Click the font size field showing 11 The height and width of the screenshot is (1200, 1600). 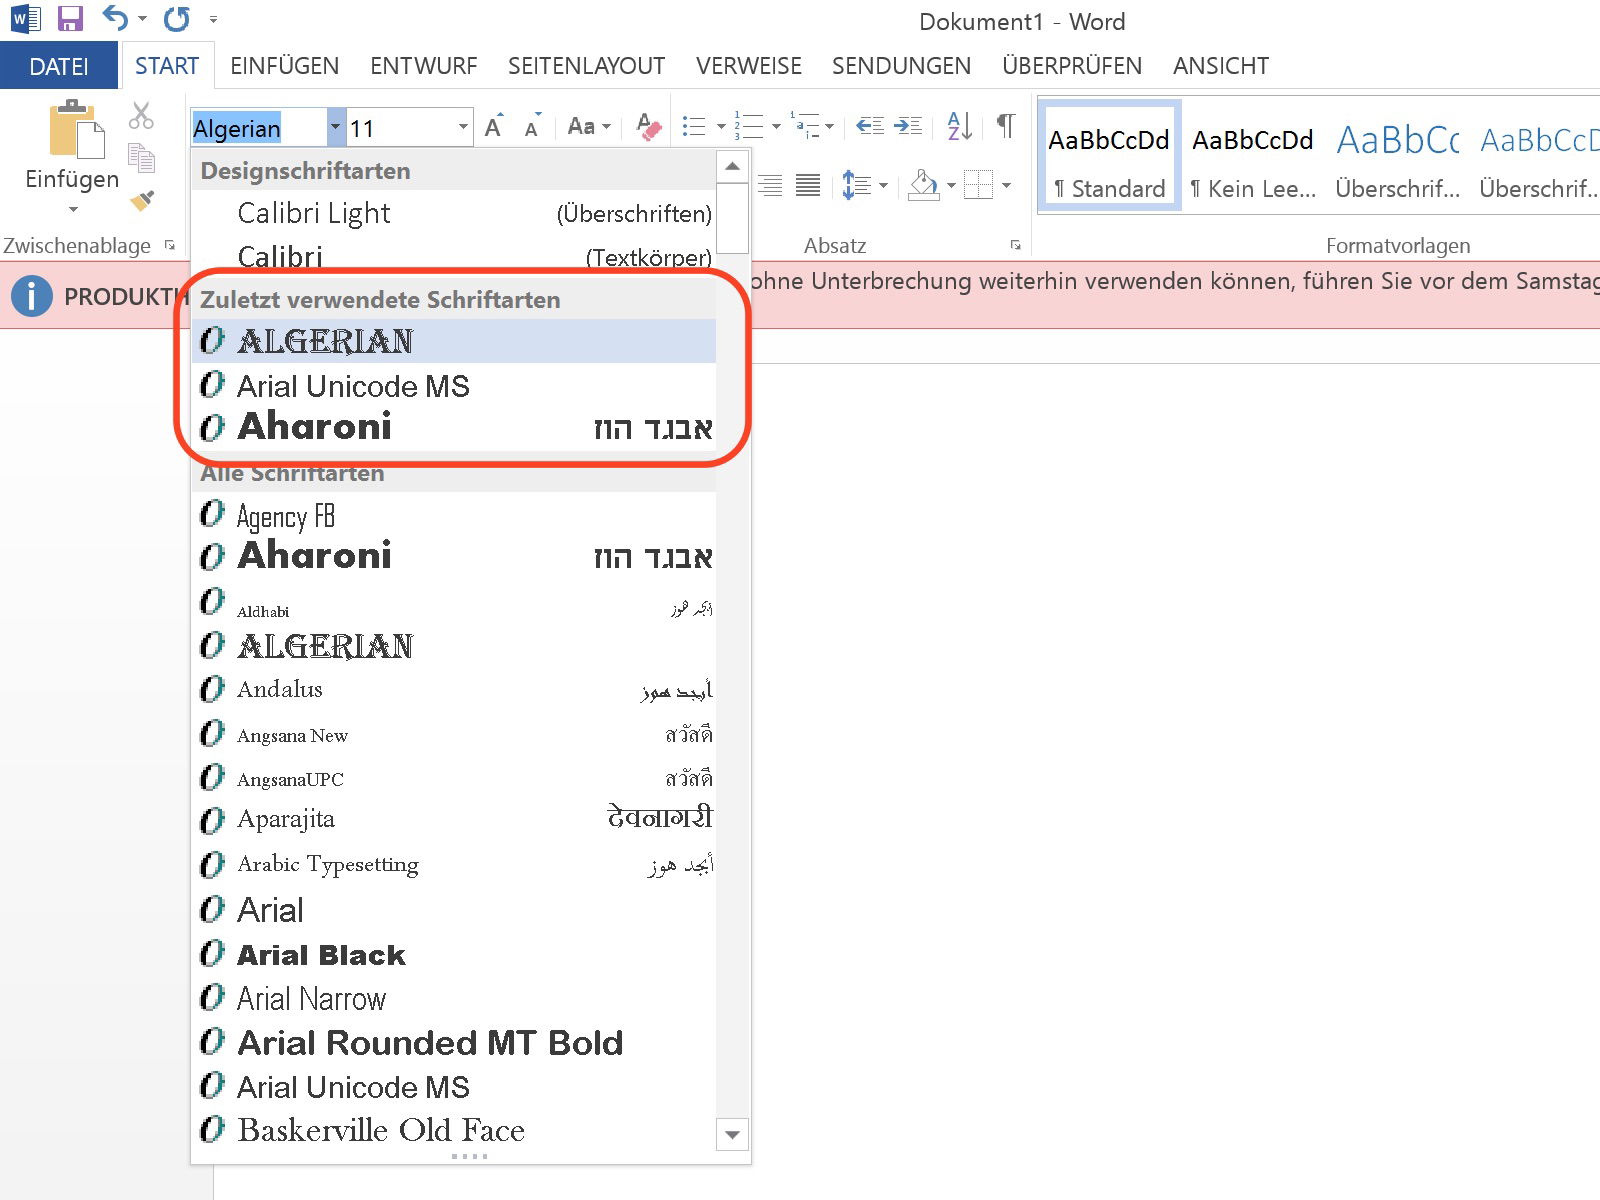(400, 128)
